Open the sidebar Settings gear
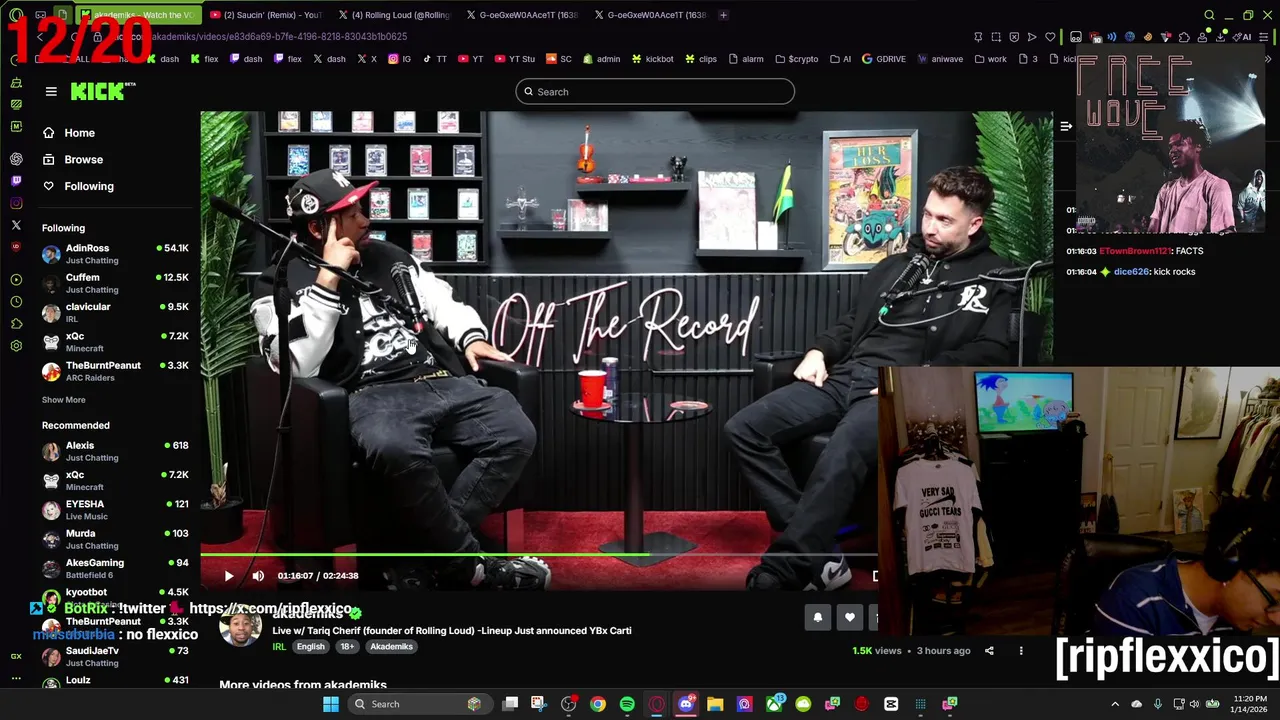The height and width of the screenshot is (720, 1280). (16, 345)
